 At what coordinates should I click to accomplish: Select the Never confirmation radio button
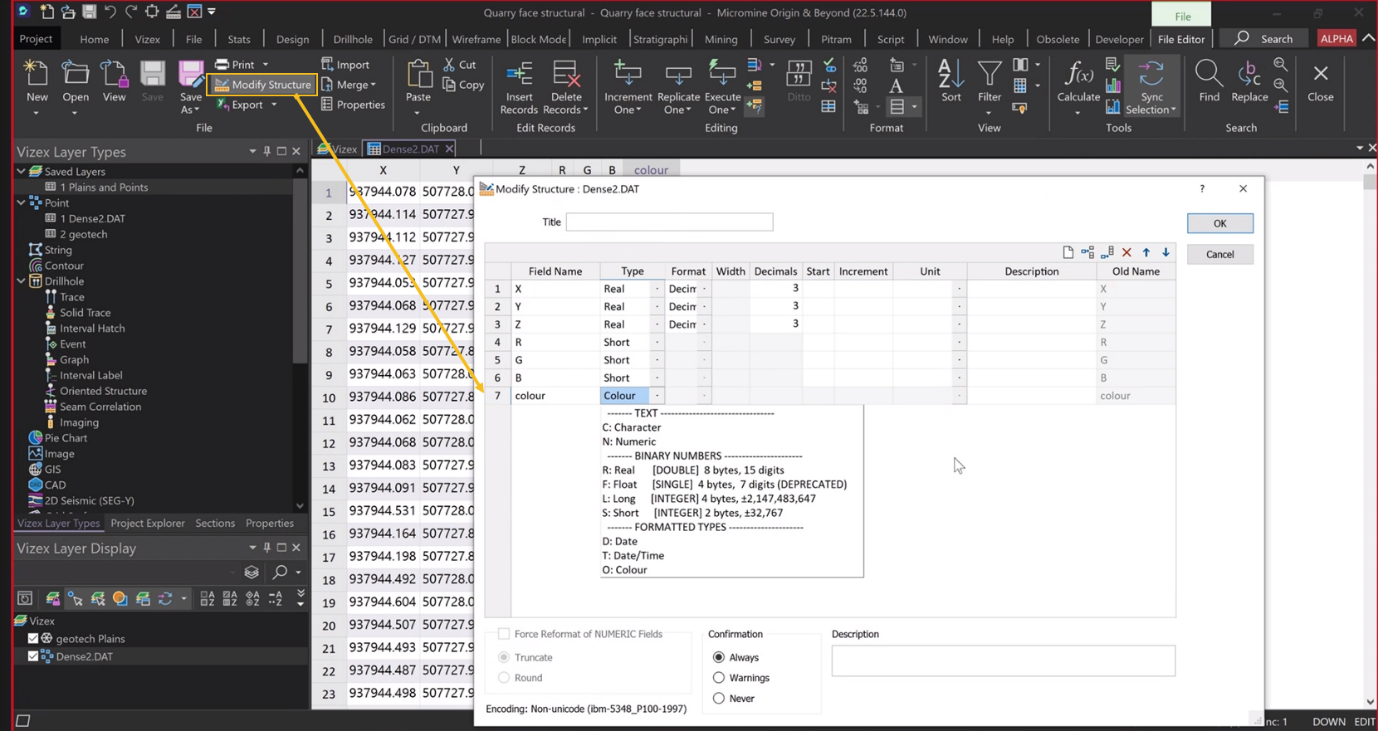(718, 698)
